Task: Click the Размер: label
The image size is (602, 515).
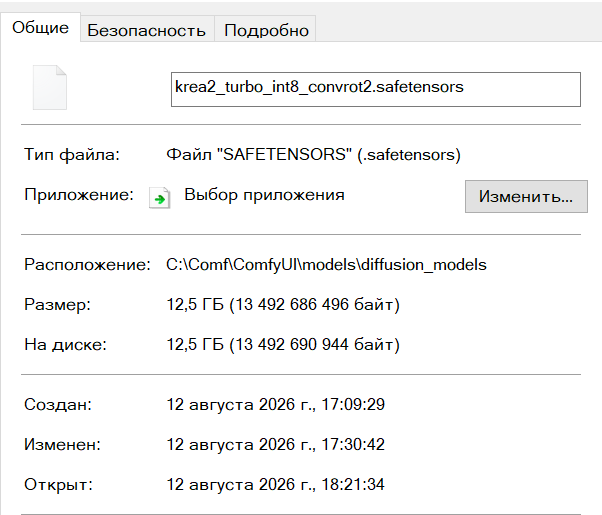Action: [58, 305]
